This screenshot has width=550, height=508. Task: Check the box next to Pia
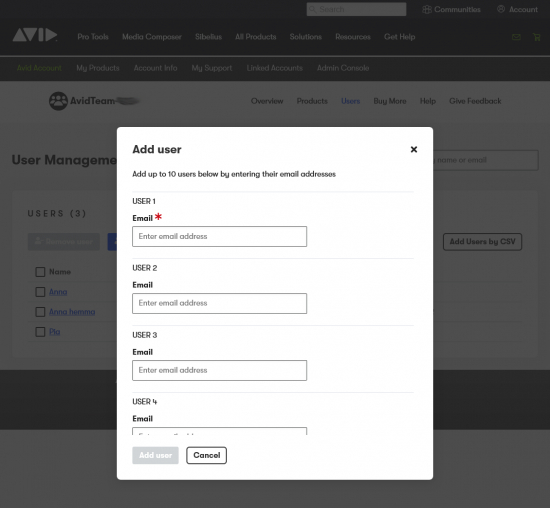coord(40,332)
